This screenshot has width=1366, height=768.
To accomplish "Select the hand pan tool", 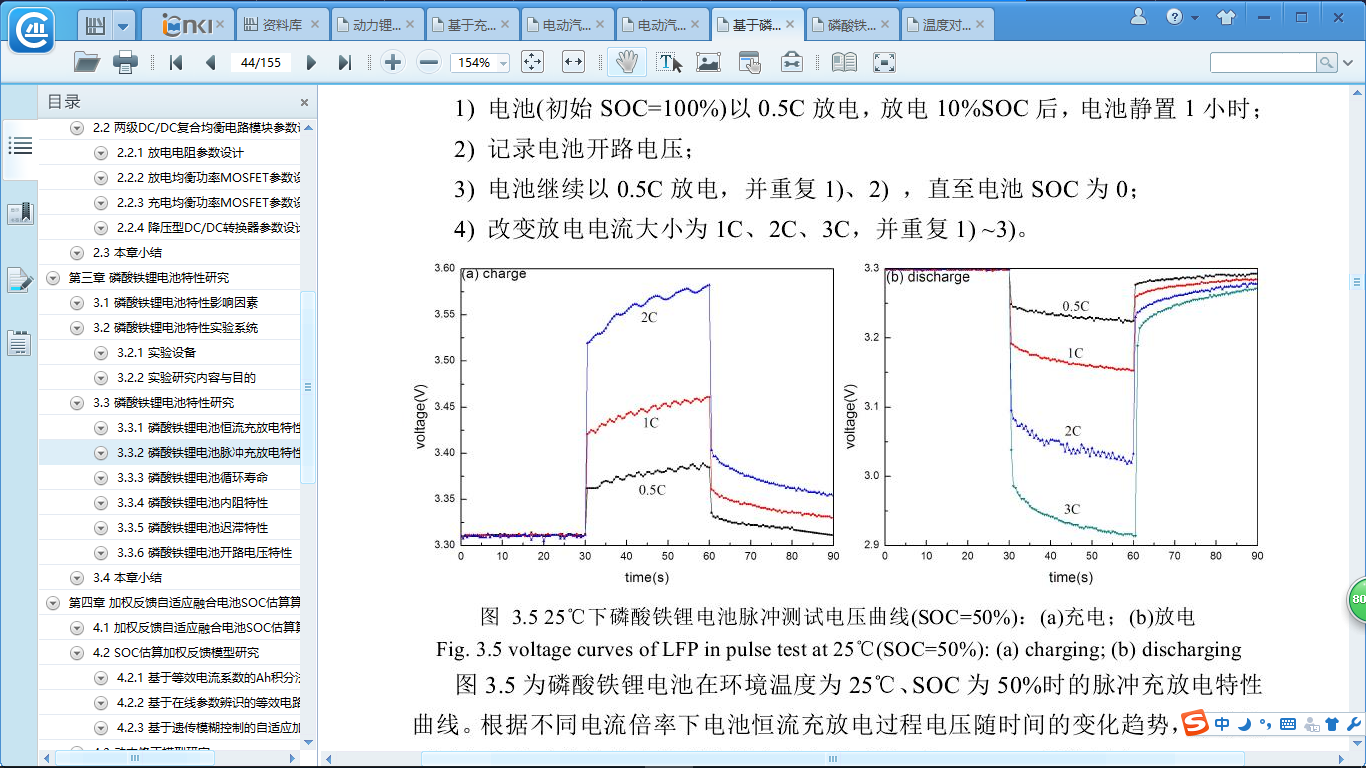I will (626, 62).
